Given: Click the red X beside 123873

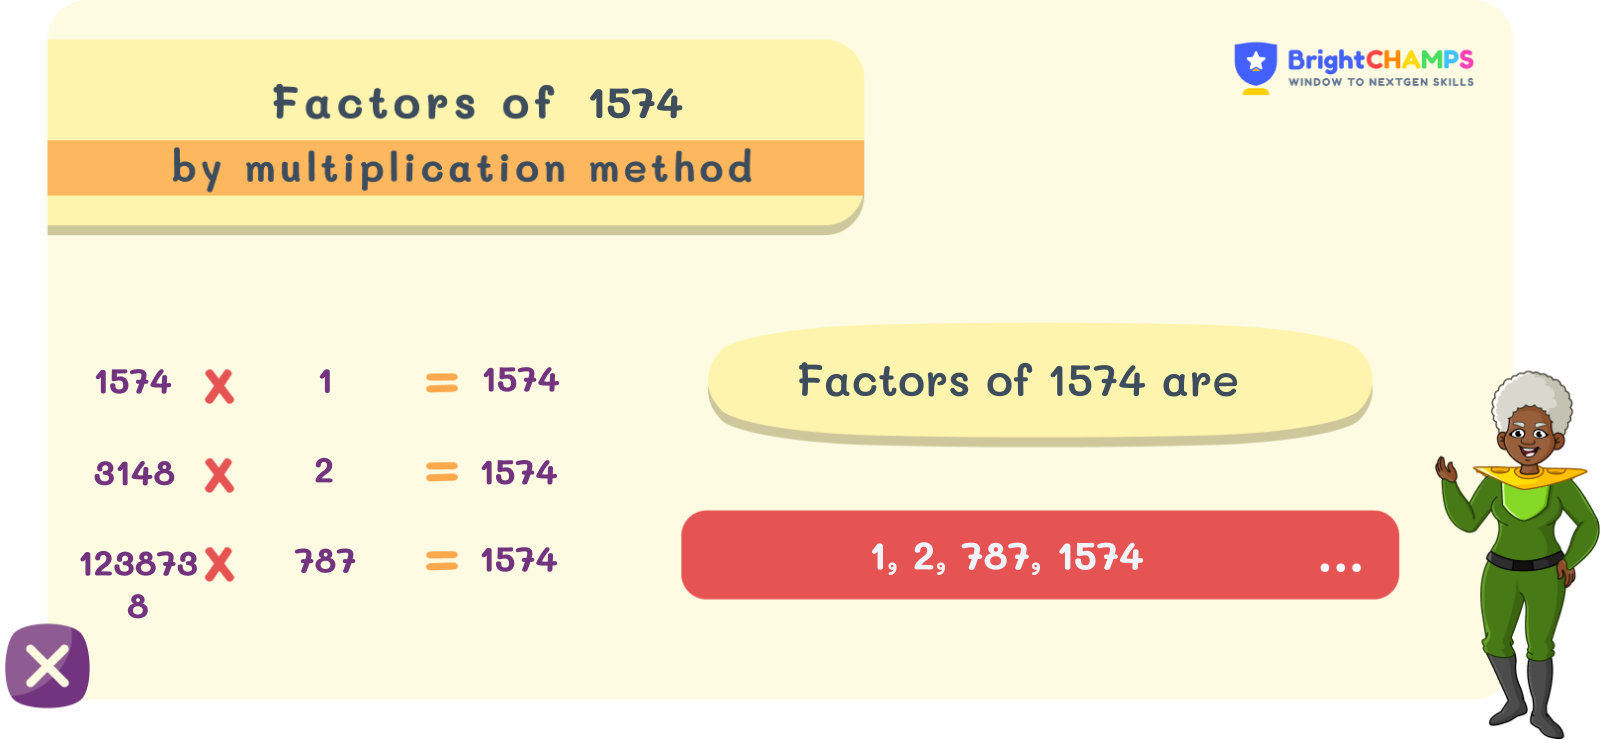Looking at the screenshot, I should [x=219, y=565].
